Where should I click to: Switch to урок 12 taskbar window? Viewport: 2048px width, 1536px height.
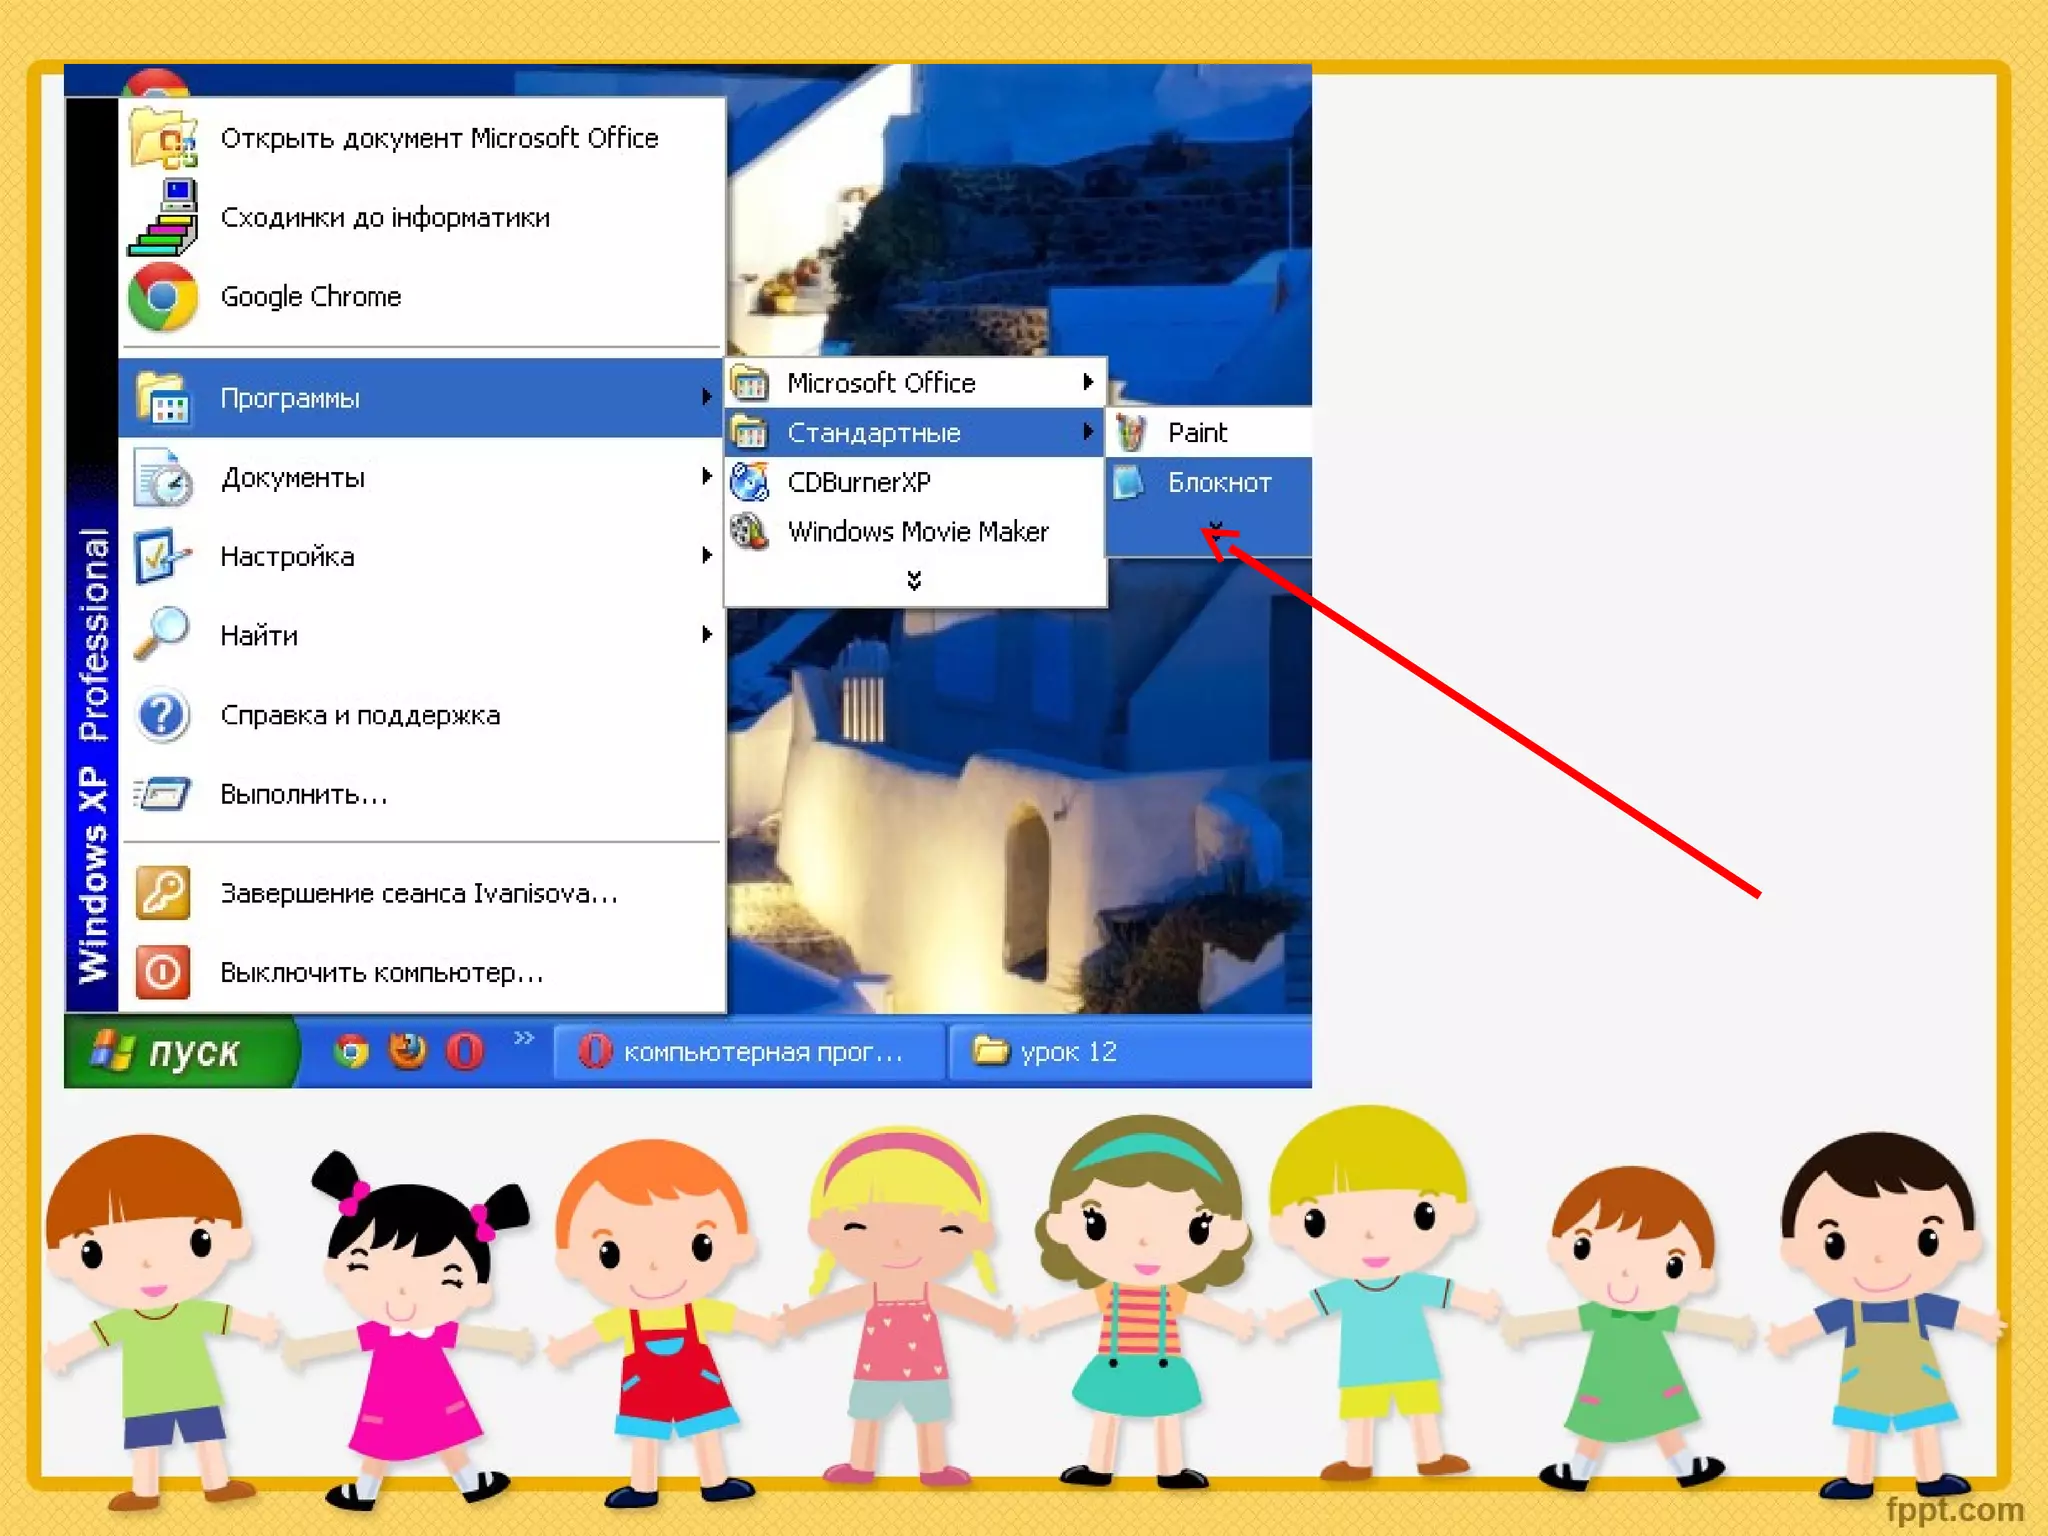[1066, 1052]
